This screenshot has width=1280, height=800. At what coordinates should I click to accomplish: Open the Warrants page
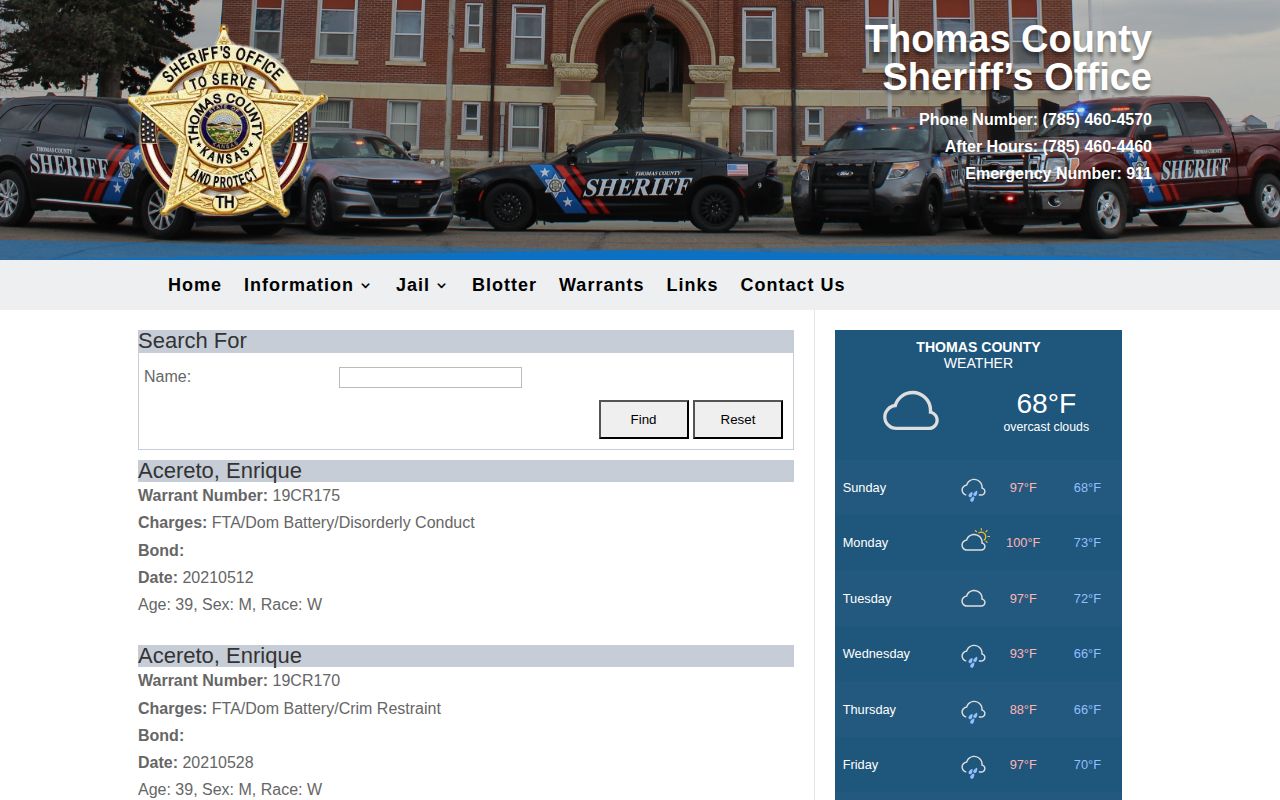pos(601,285)
